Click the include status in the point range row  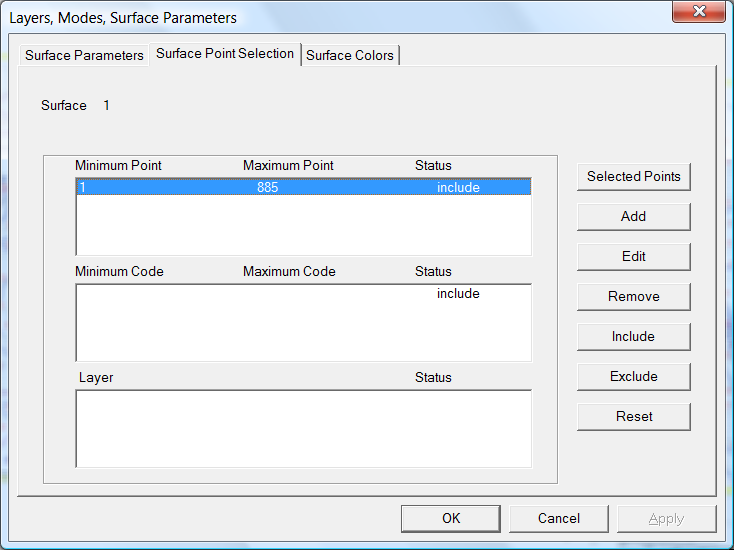(x=458, y=187)
